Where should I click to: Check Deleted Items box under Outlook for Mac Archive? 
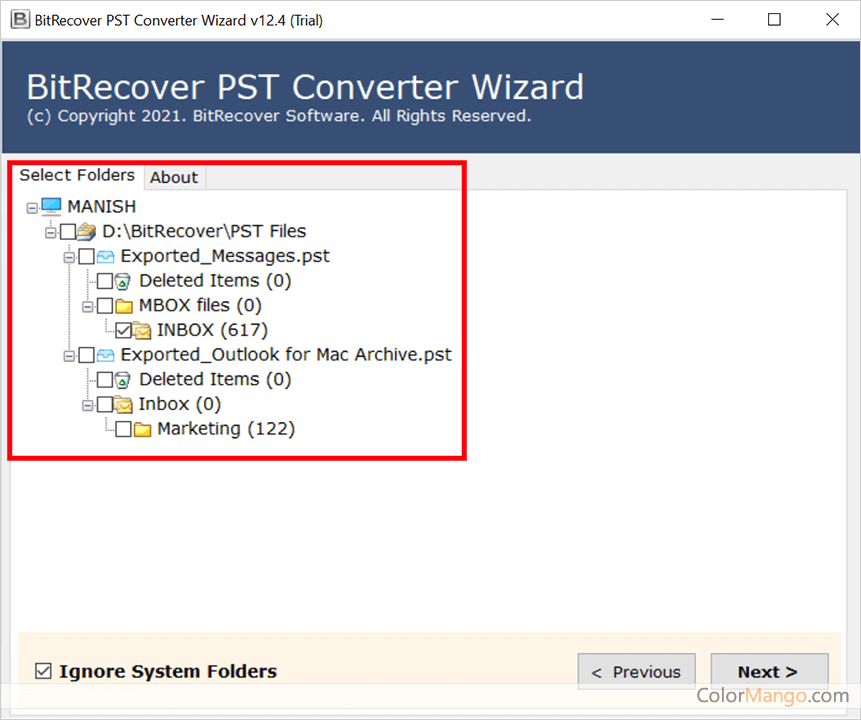[104, 380]
